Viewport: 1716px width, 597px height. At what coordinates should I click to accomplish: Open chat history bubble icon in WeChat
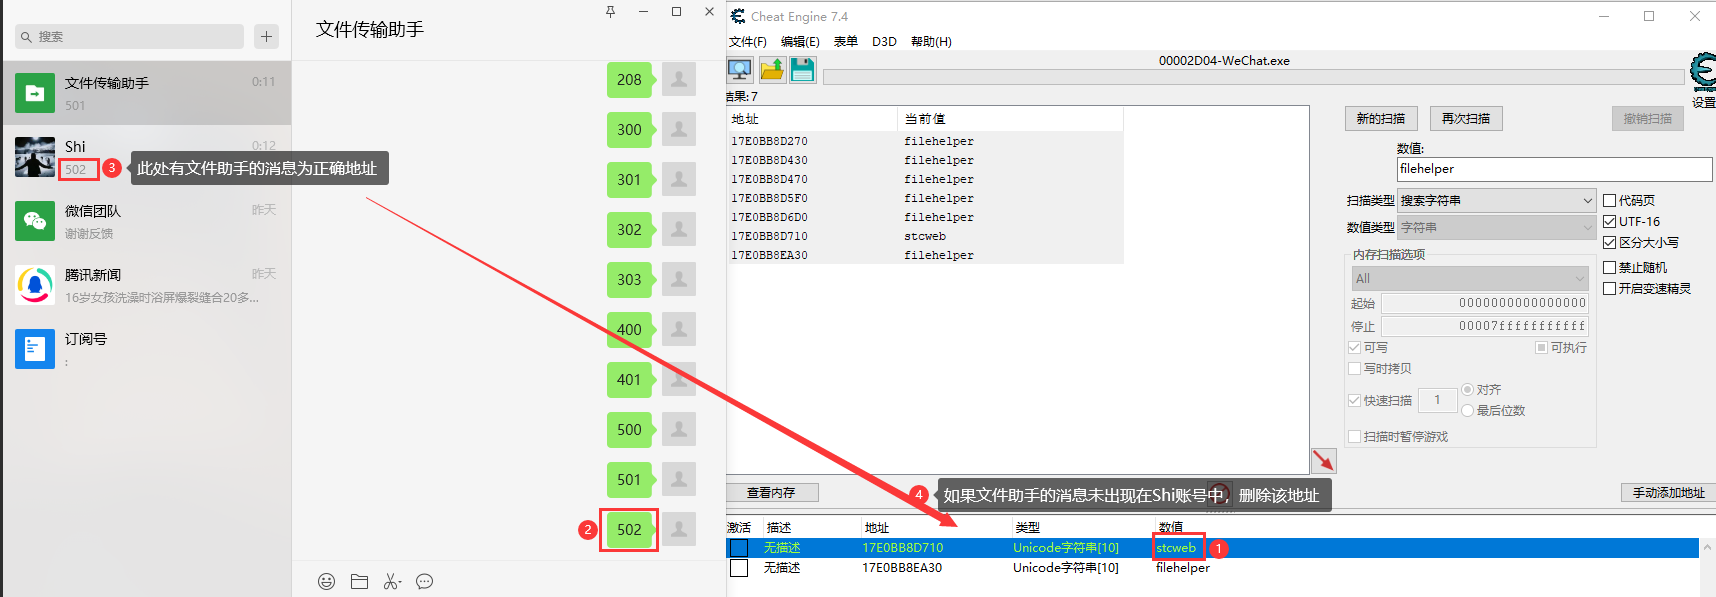click(425, 581)
